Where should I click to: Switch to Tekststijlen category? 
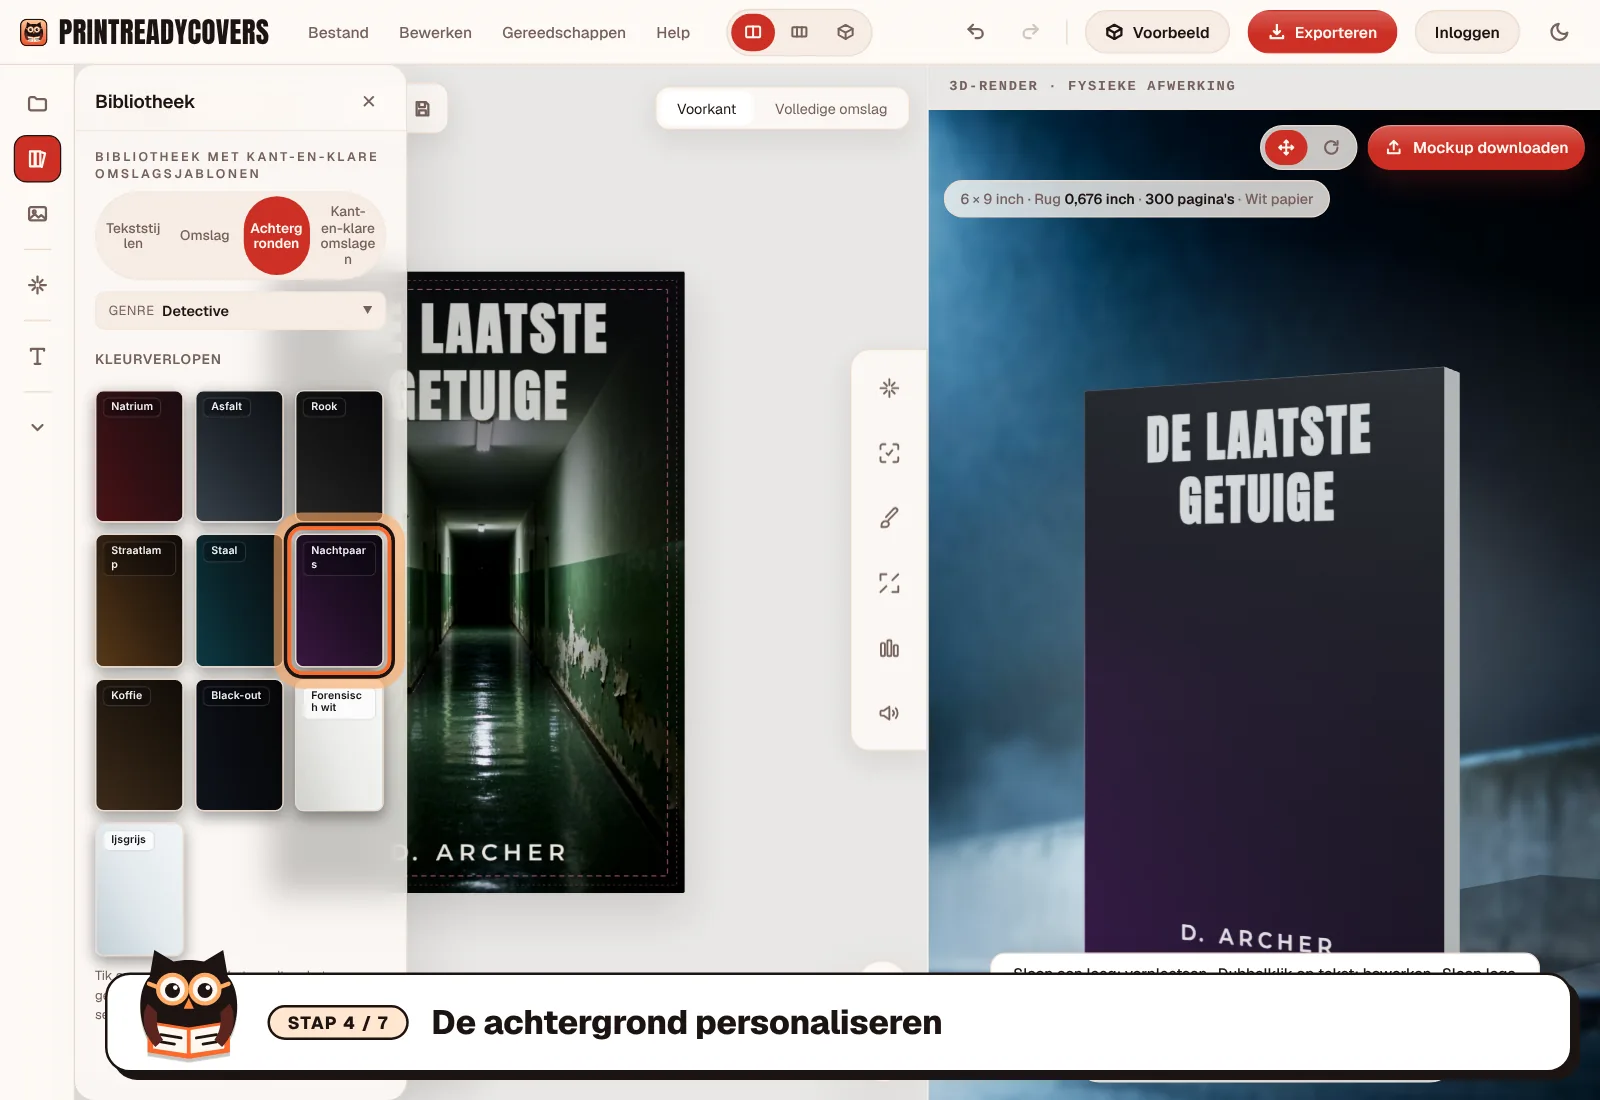tap(133, 236)
